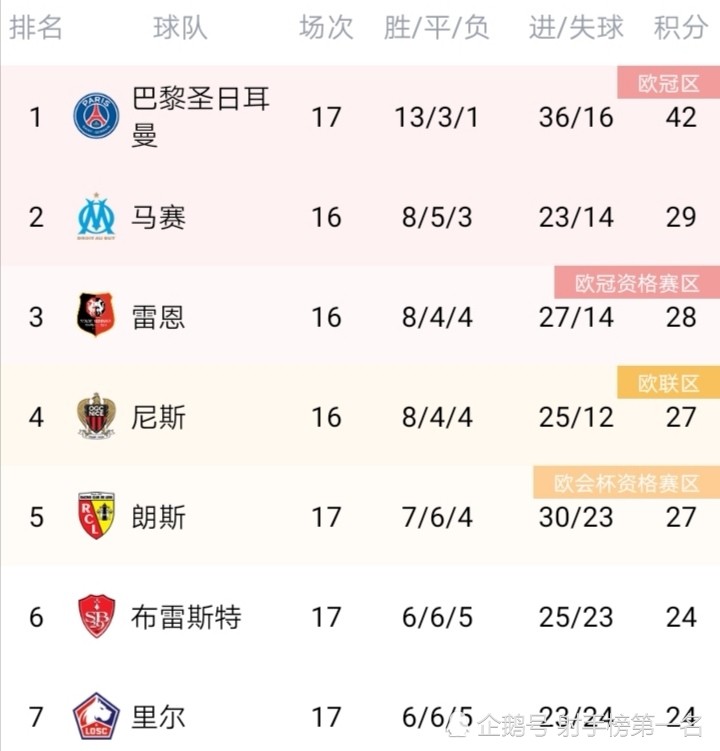Select the RC Lens shield logo

(x=96, y=516)
